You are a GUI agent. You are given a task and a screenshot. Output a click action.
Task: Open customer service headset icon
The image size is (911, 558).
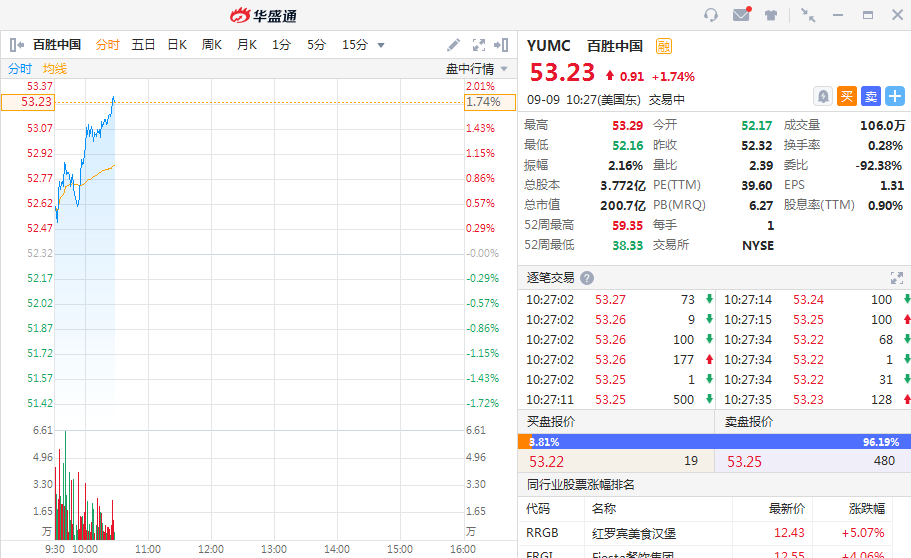pyautogui.click(x=711, y=15)
